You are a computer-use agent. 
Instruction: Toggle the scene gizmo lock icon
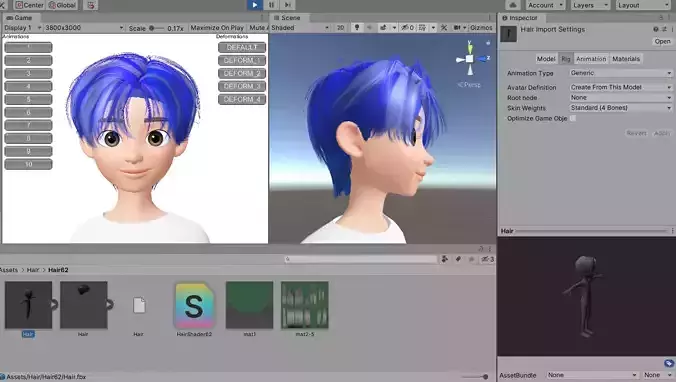click(488, 43)
